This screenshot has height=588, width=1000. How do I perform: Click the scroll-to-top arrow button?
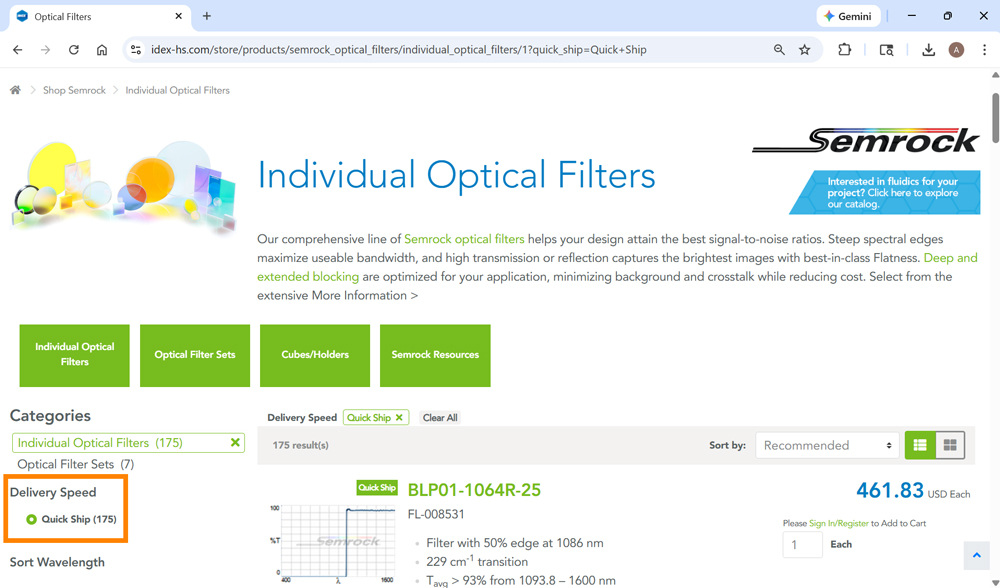click(976, 555)
